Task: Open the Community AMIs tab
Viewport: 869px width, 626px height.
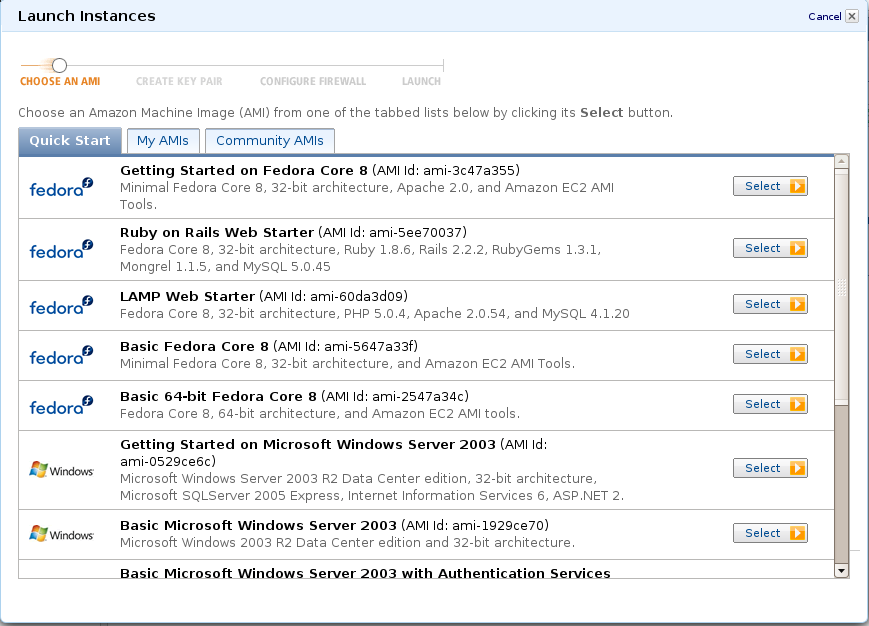Action: tap(270, 141)
